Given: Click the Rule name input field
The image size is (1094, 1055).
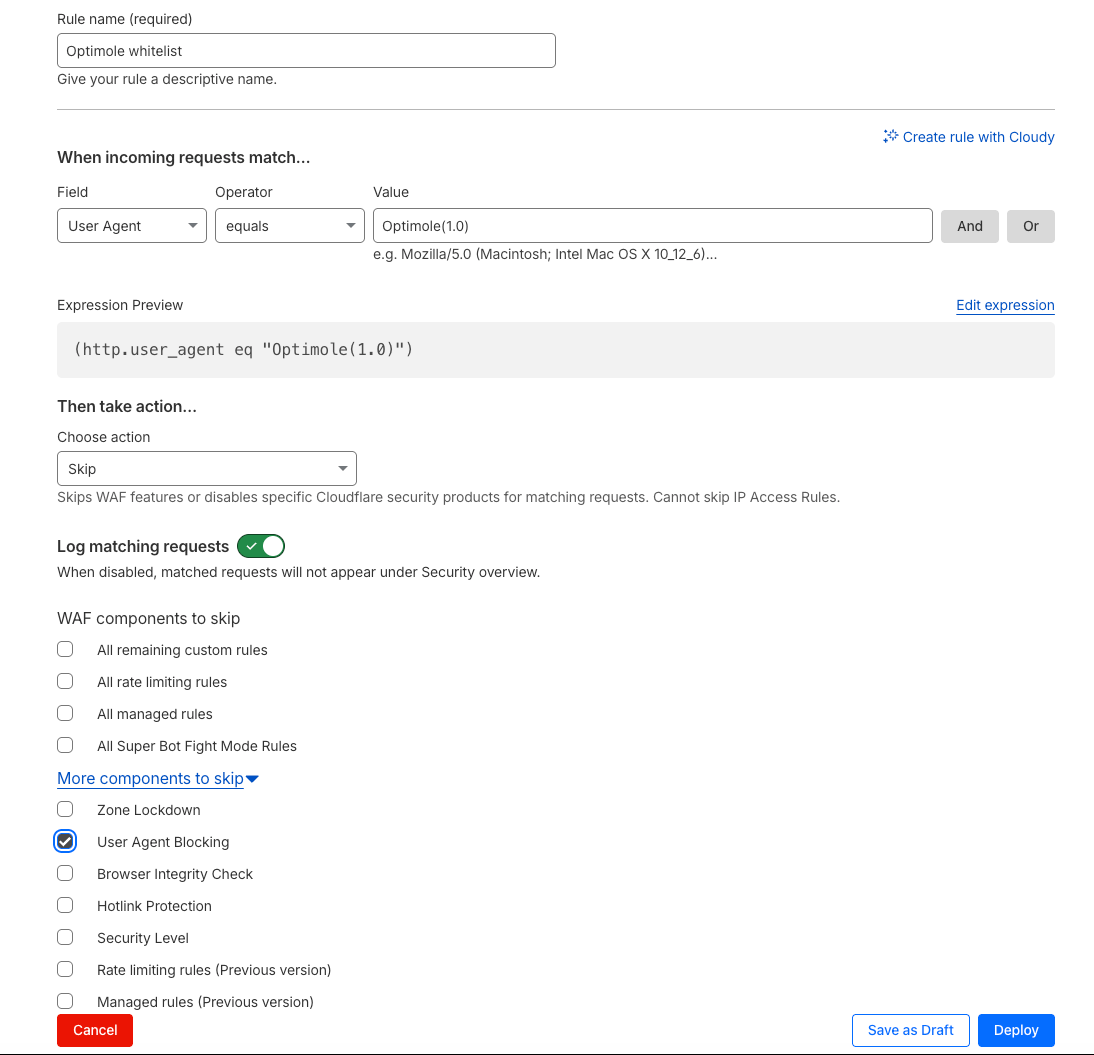Looking at the screenshot, I should [306, 51].
